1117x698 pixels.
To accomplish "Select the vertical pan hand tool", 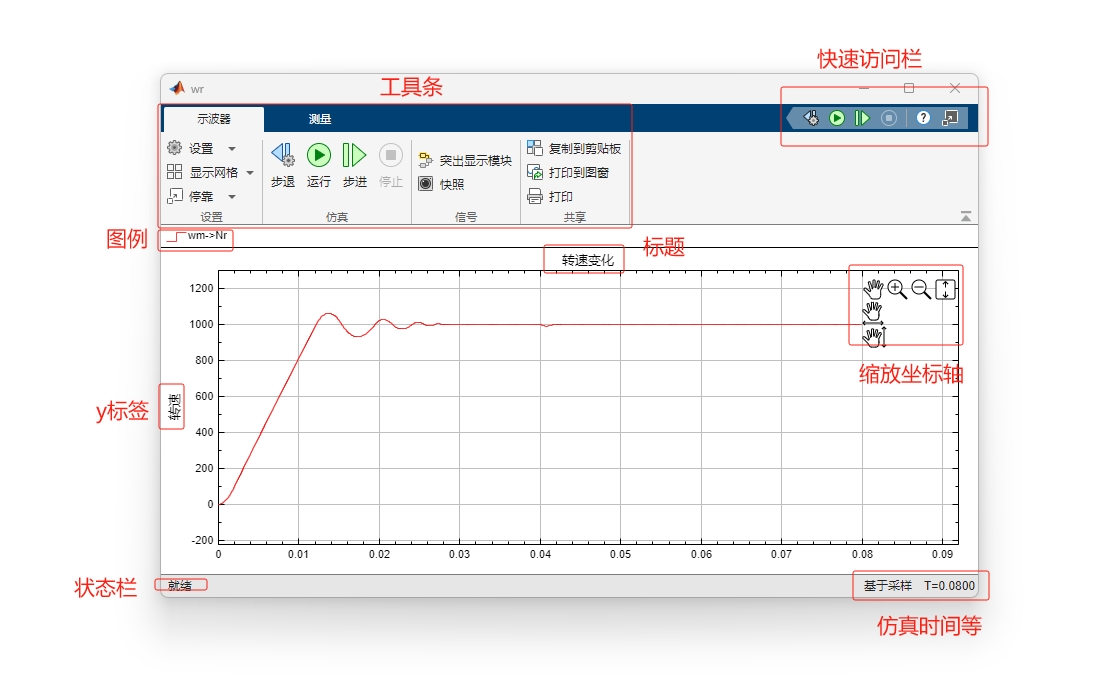I will [874, 337].
